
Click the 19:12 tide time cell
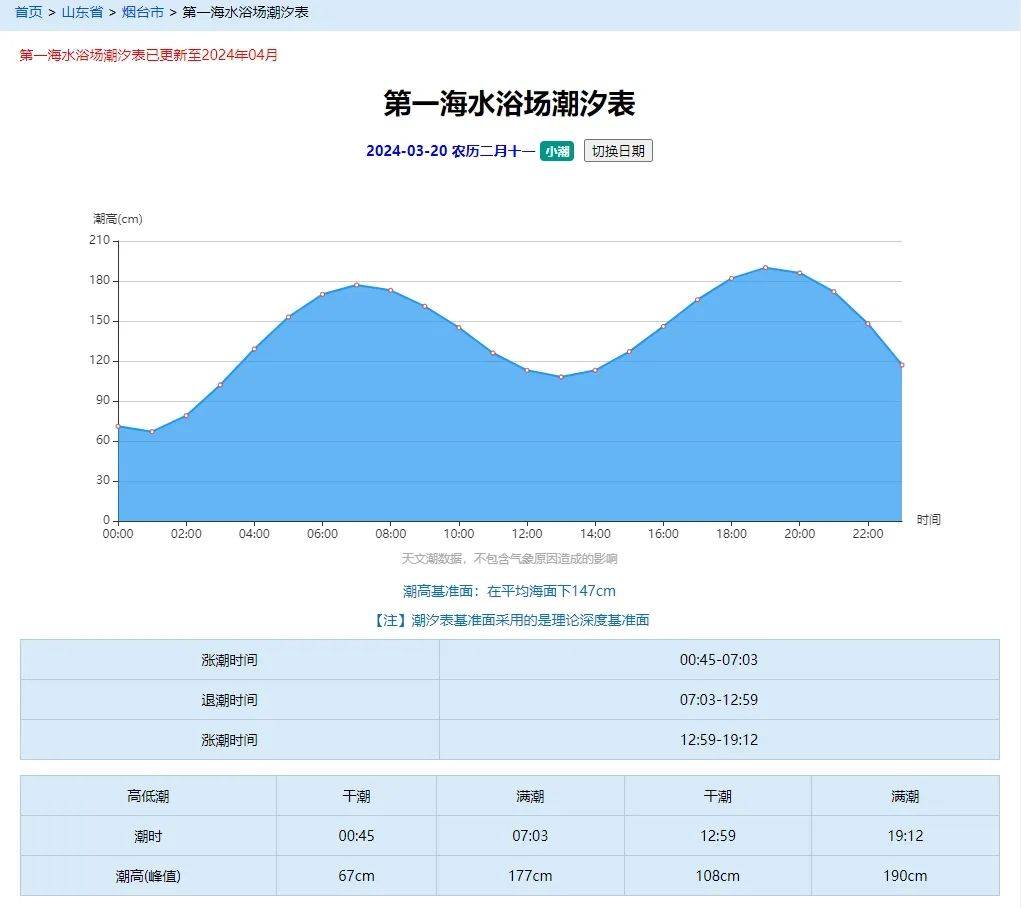(x=904, y=836)
